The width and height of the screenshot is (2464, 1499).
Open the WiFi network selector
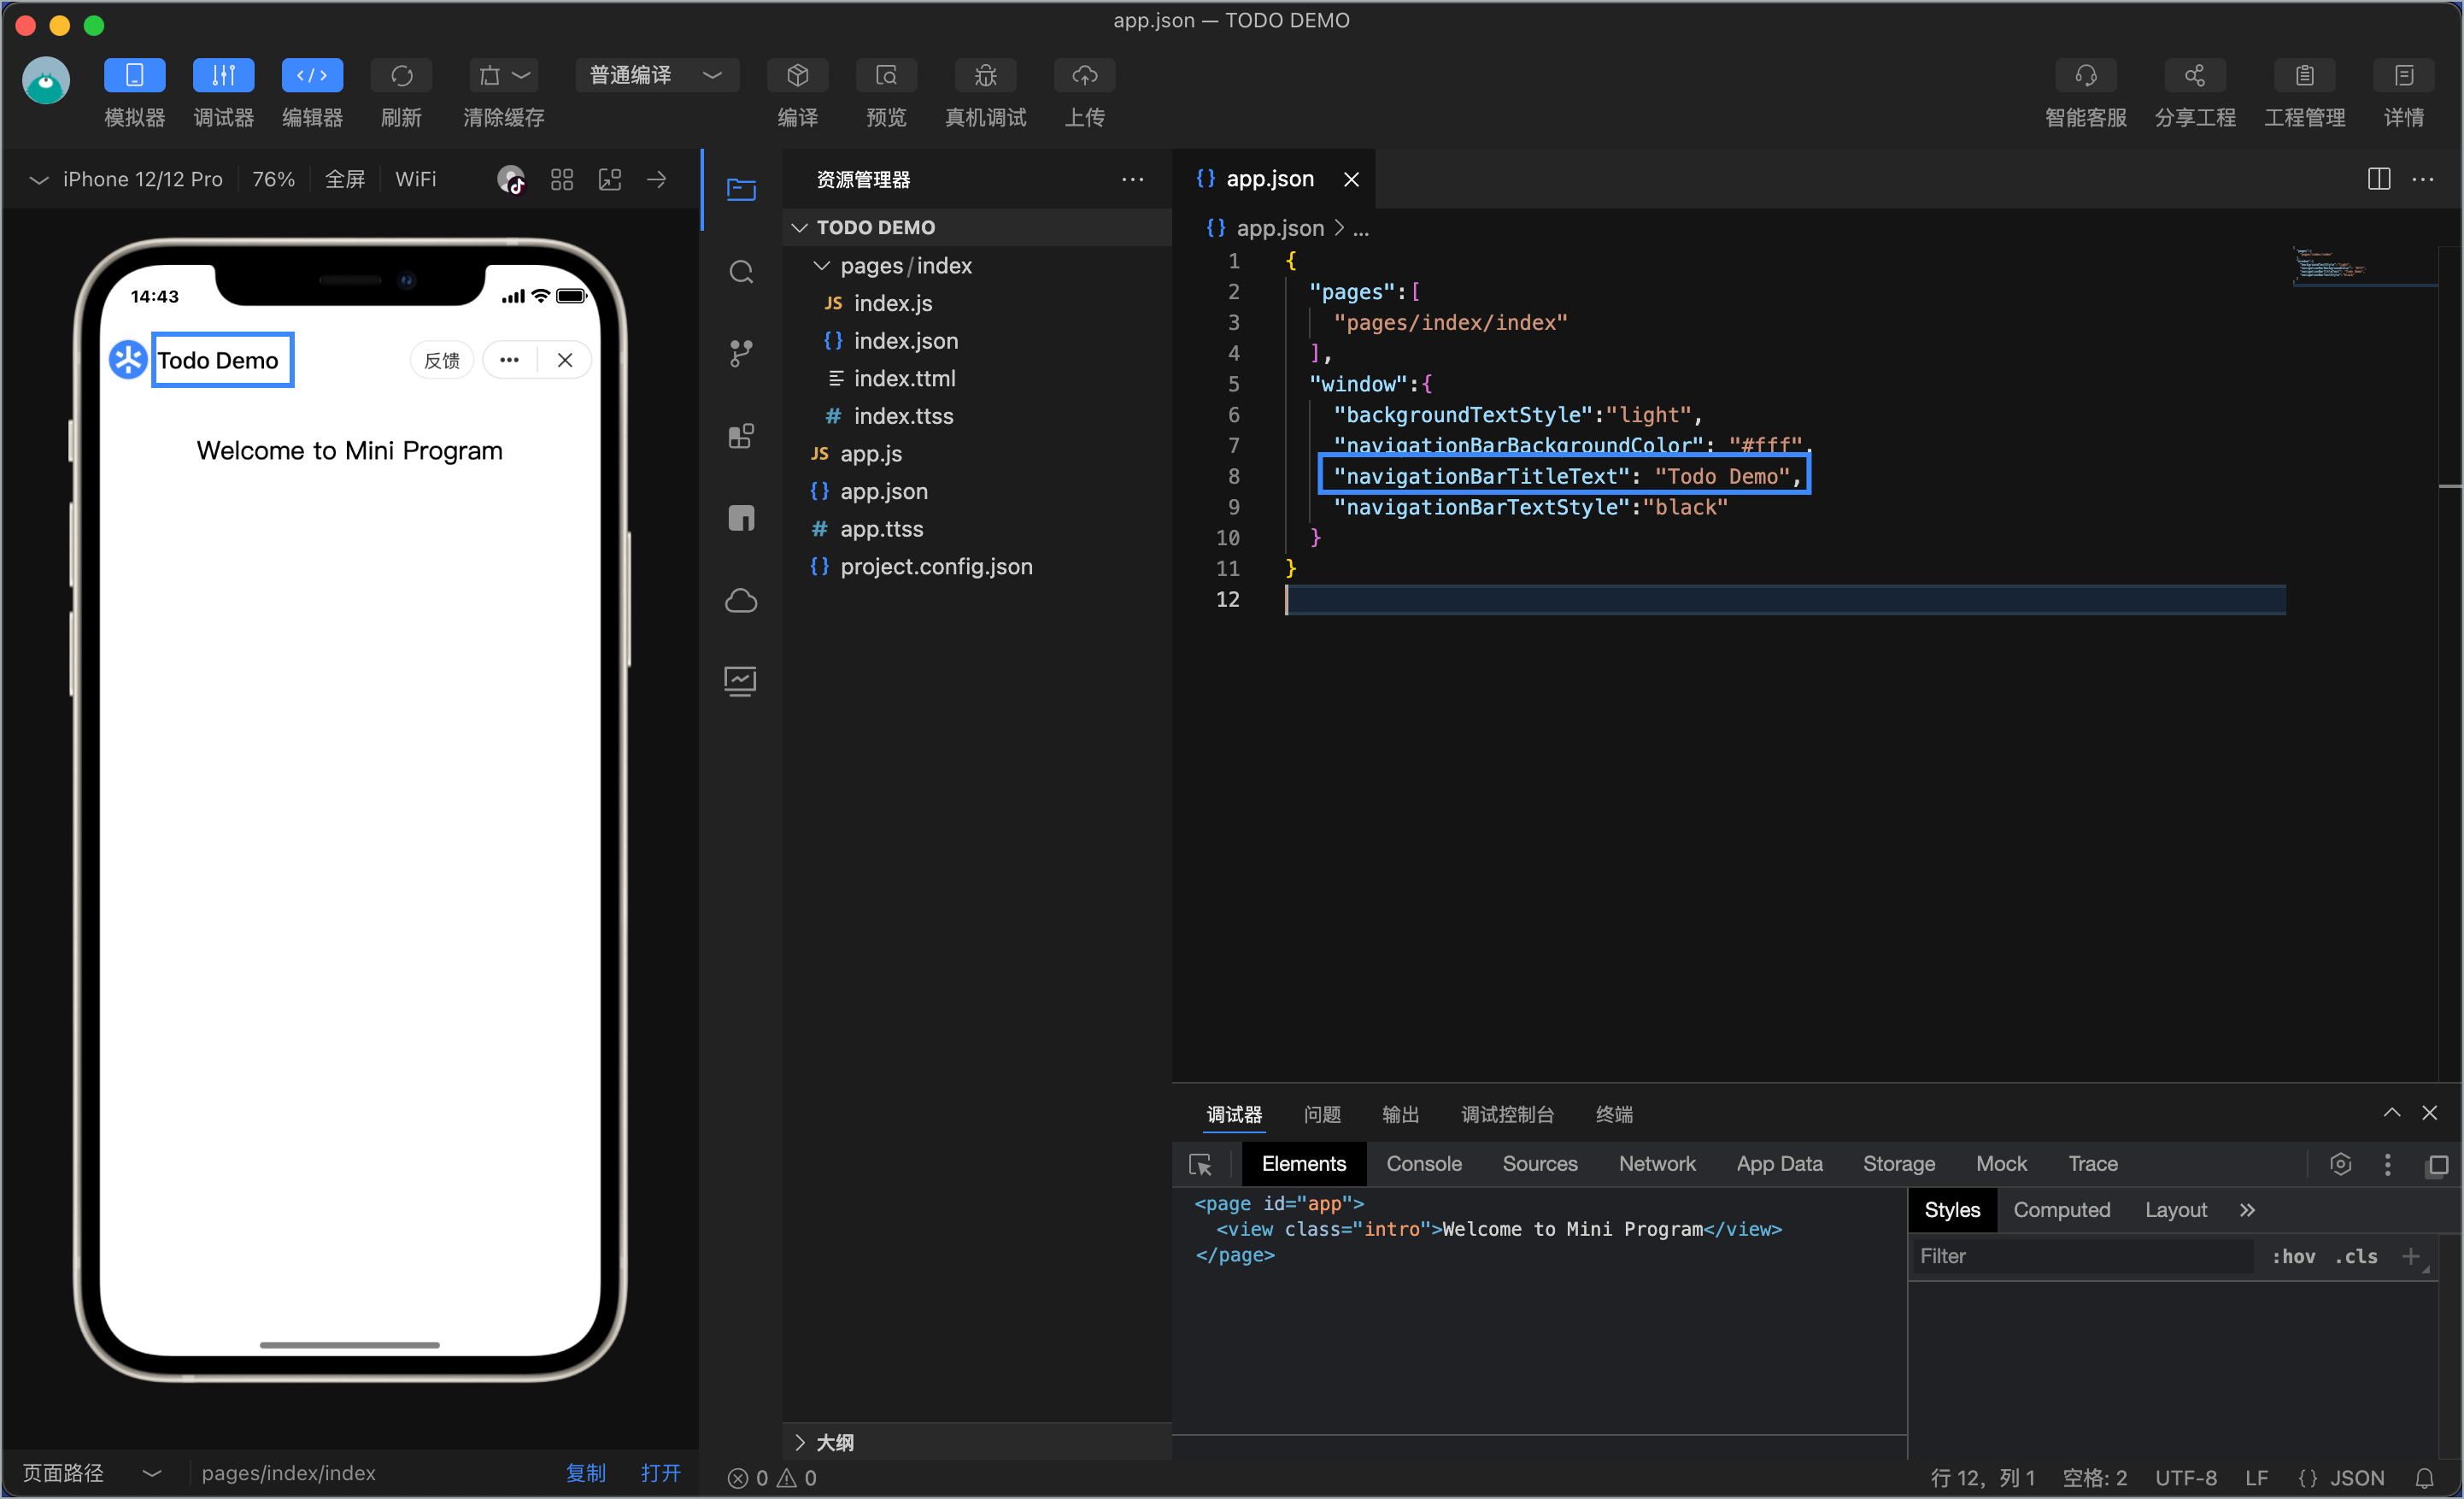415,179
